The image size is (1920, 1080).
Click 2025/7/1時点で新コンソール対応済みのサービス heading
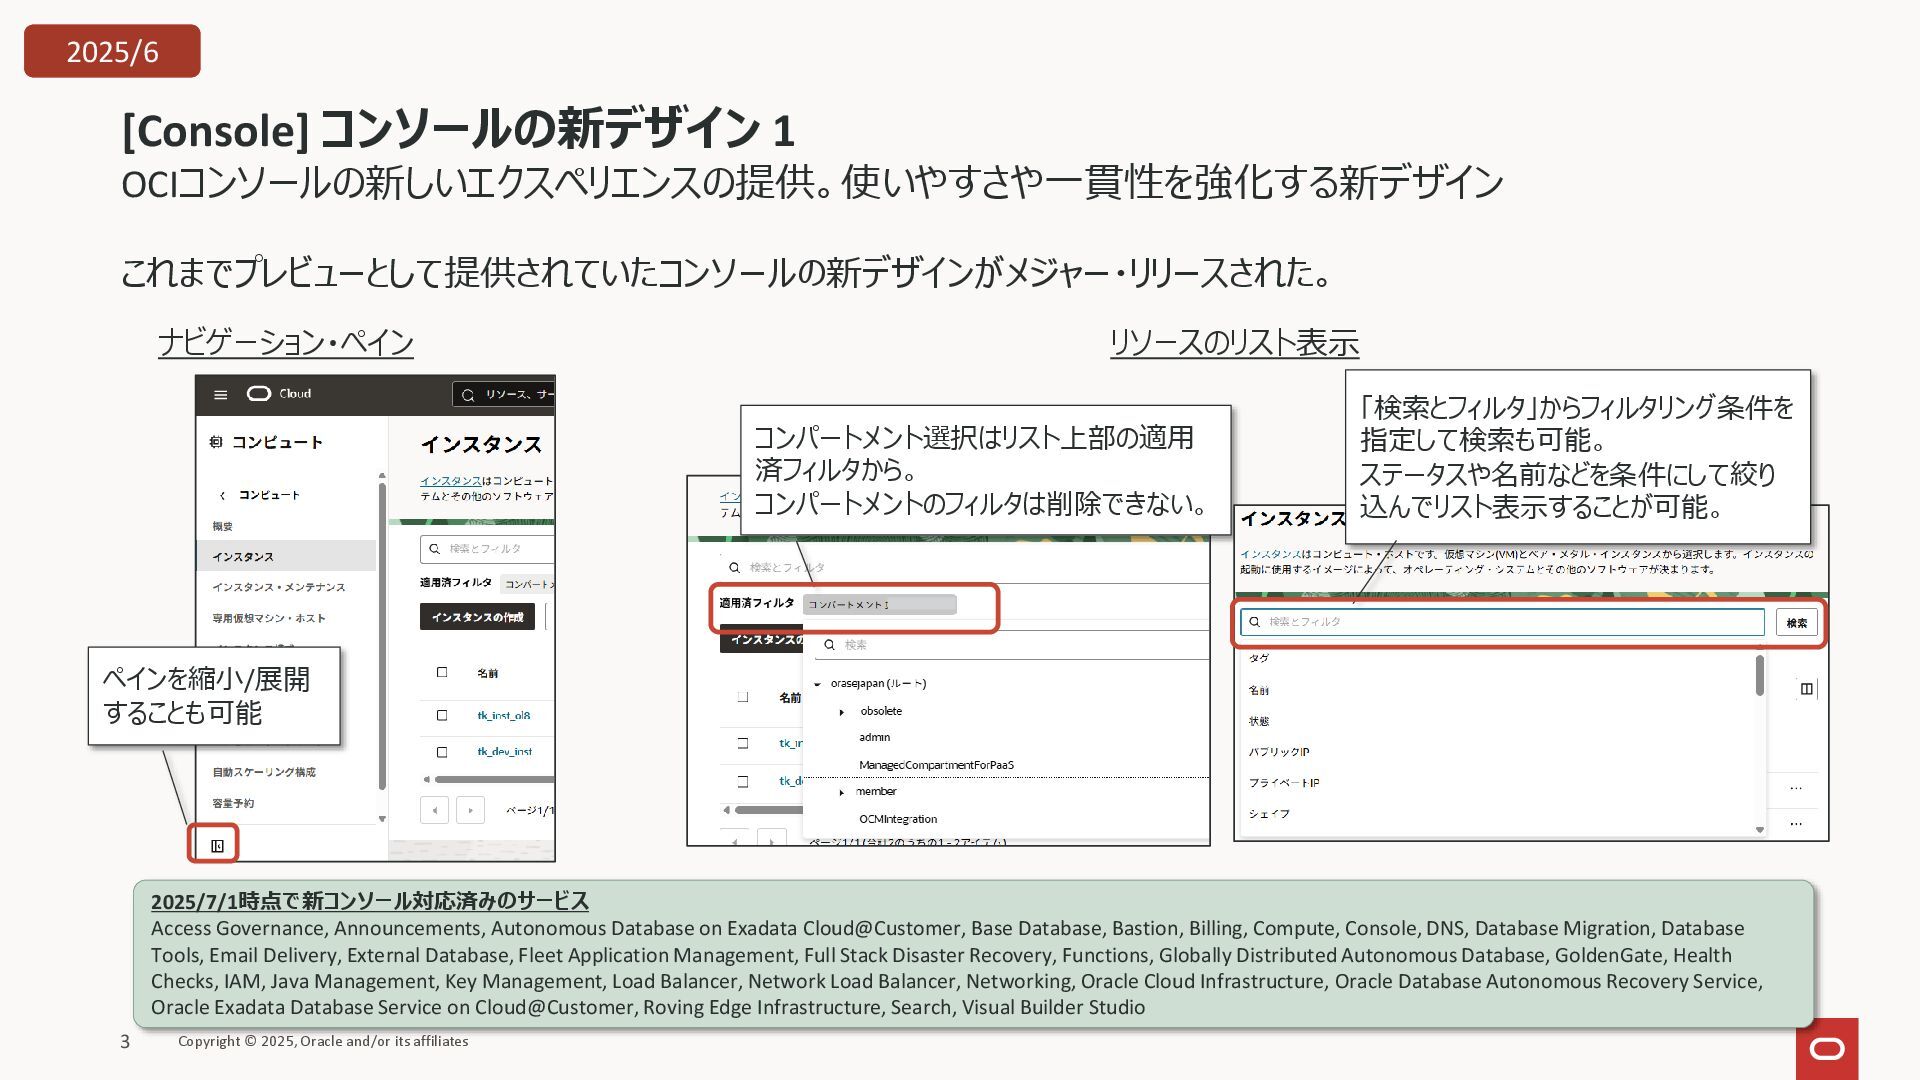coord(370,901)
